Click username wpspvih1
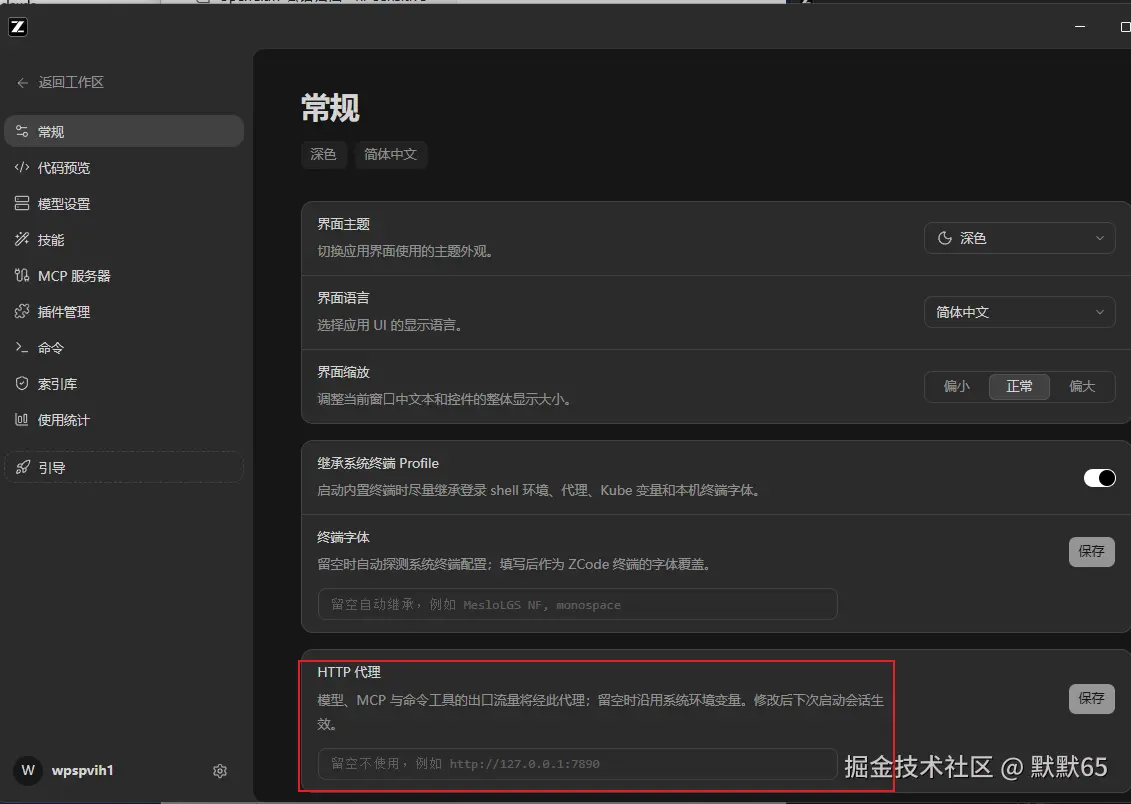 tap(82, 770)
